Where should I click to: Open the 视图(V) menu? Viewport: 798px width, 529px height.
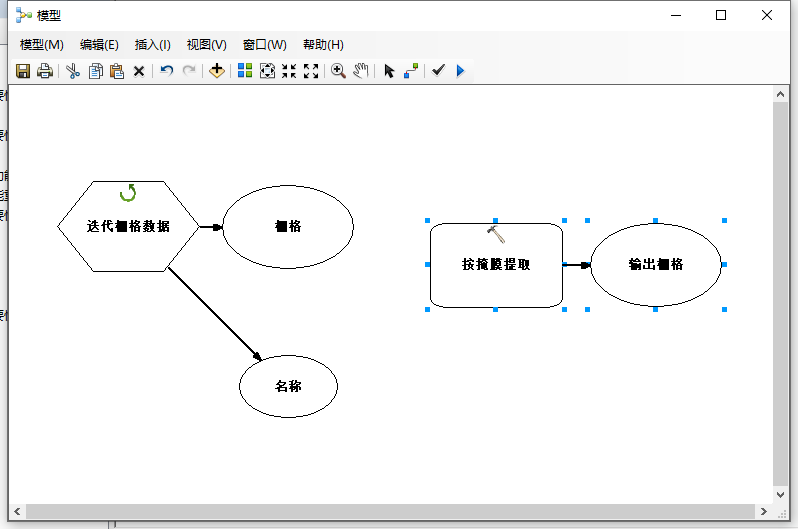[207, 45]
